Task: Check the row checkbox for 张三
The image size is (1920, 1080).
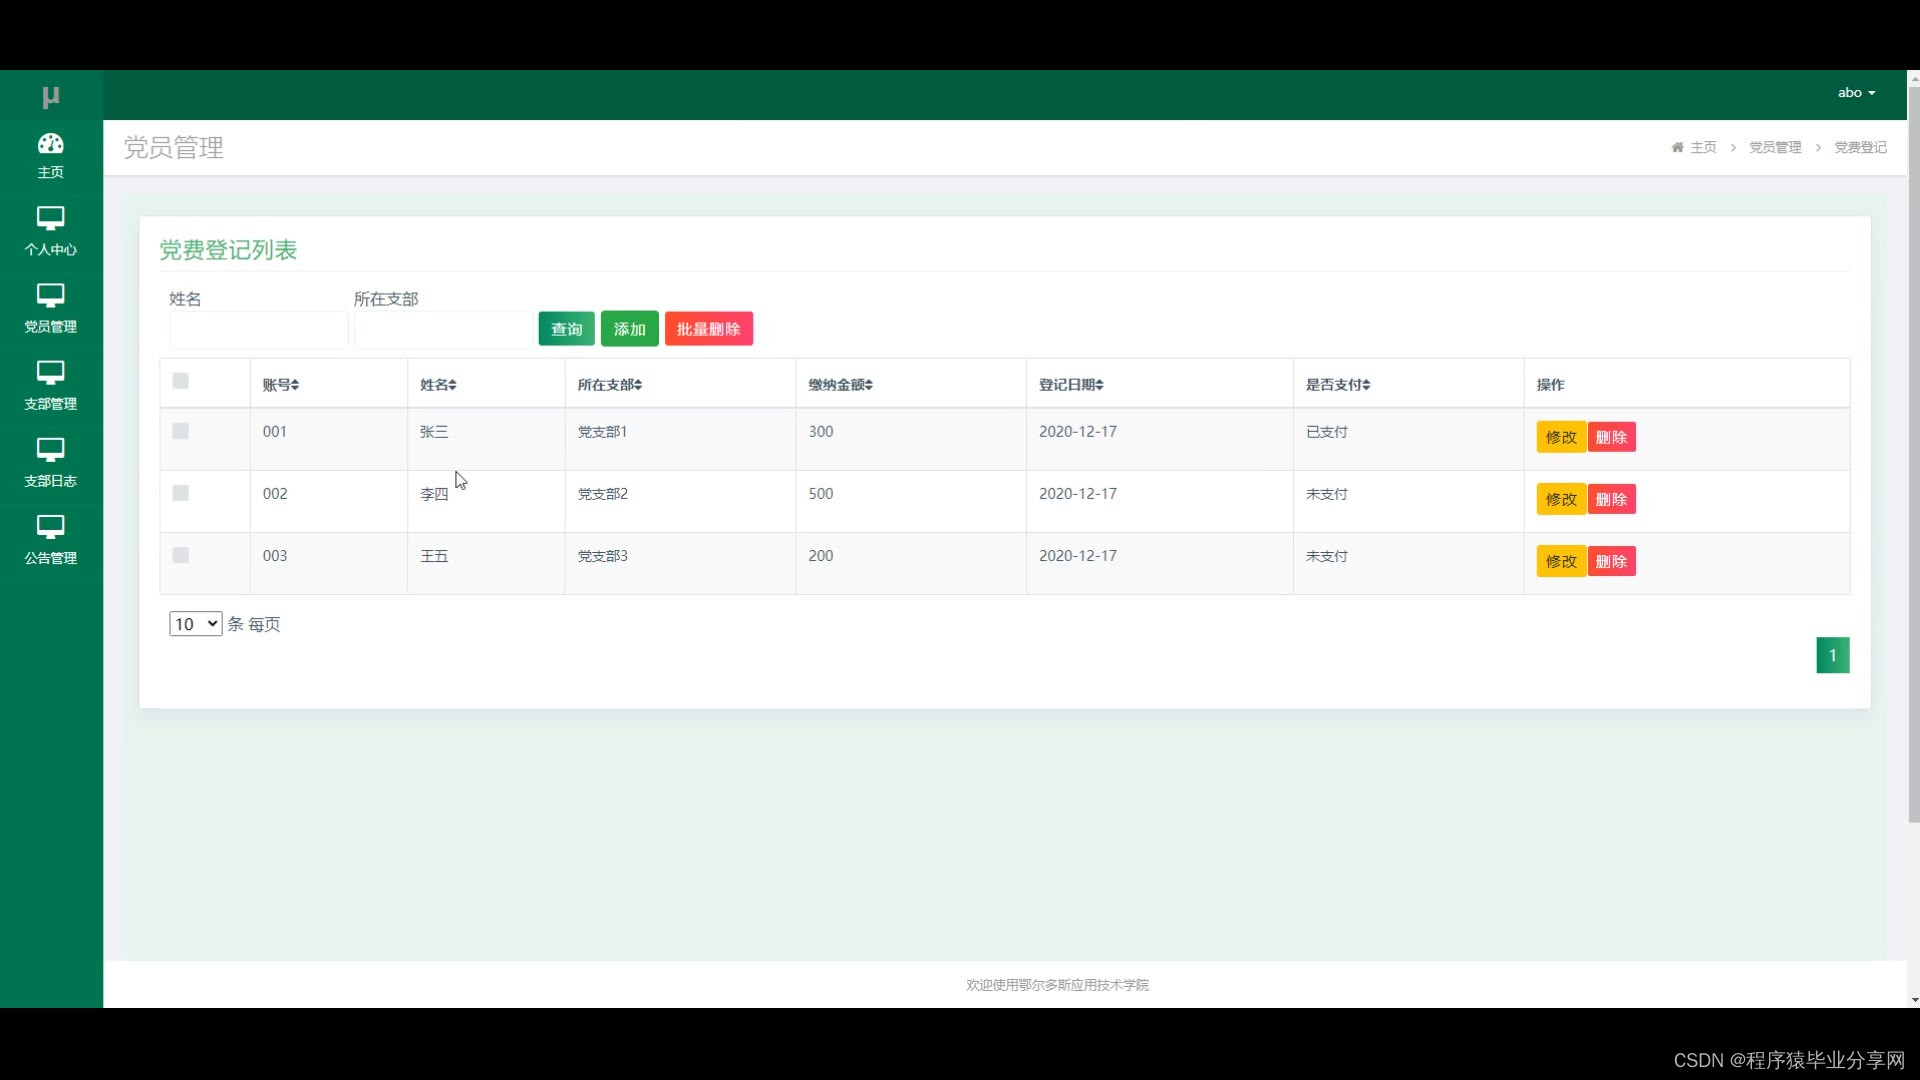Action: click(x=180, y=431)
